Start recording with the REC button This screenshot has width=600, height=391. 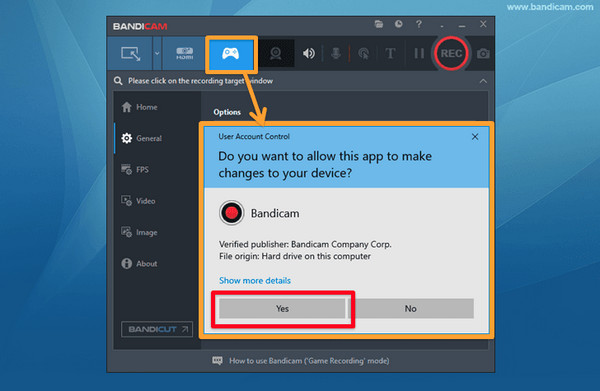pos(451,54)
